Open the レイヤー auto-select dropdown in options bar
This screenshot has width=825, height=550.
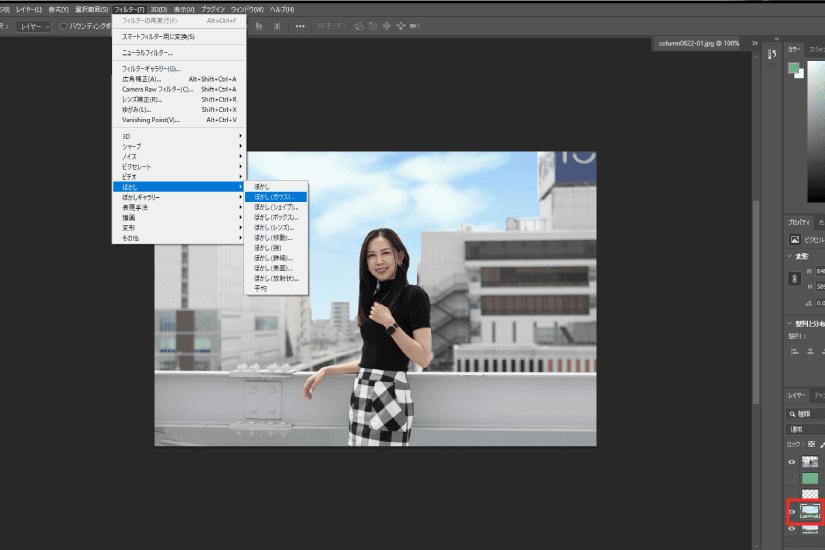point(35,26)
